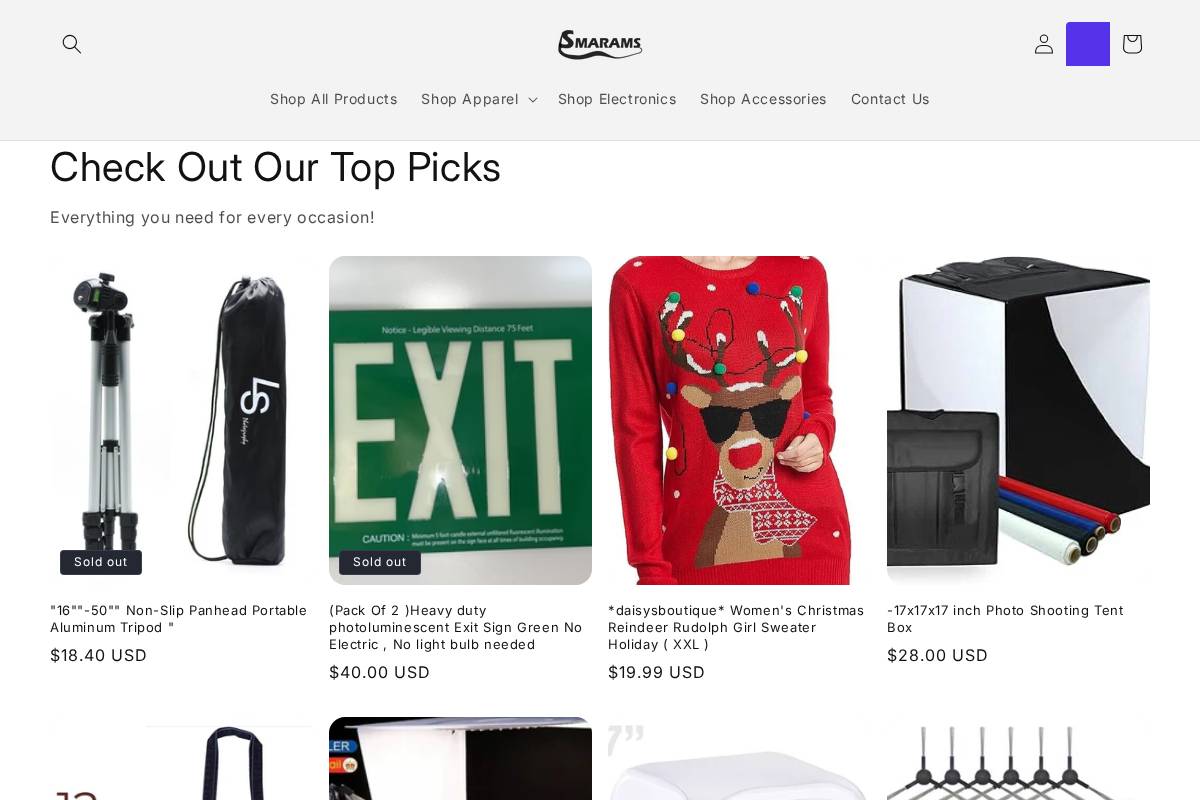Screen dimensions: 1200x800
Task: Open photoluminescent Exit Sign product title
Action: pyautogui.click(x=456, y=627)
